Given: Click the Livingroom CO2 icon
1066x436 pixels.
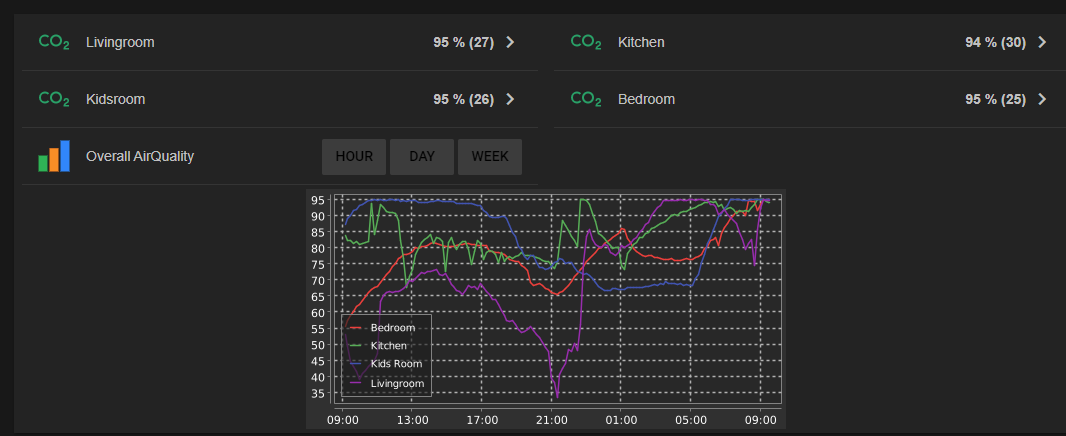Looking at the screenshot, I should tap(53, 42).
